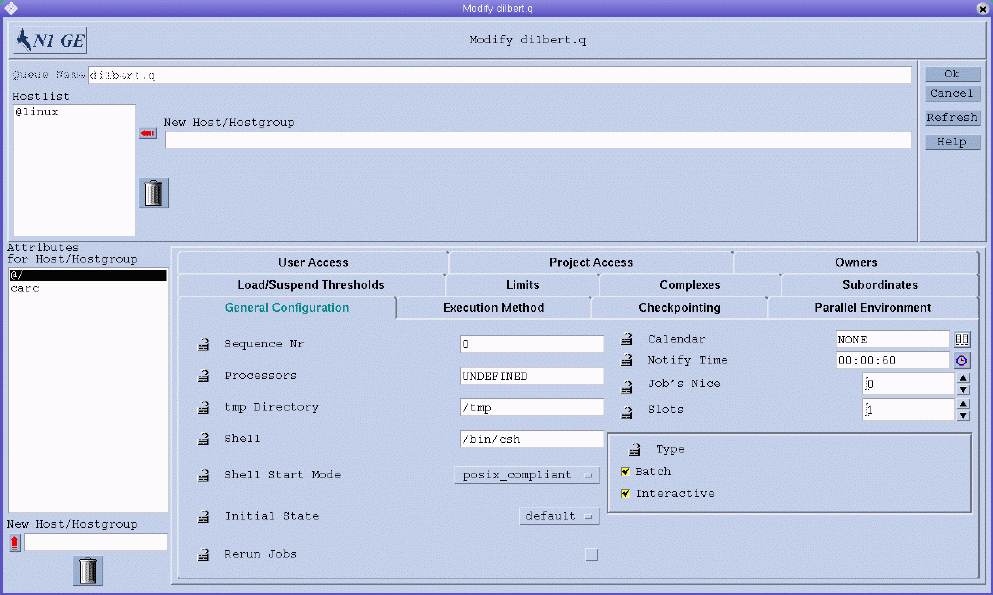The height and width of the screenshot is (595, 993).
Task: Click the Sequence Nr input field
Action: 532,344
